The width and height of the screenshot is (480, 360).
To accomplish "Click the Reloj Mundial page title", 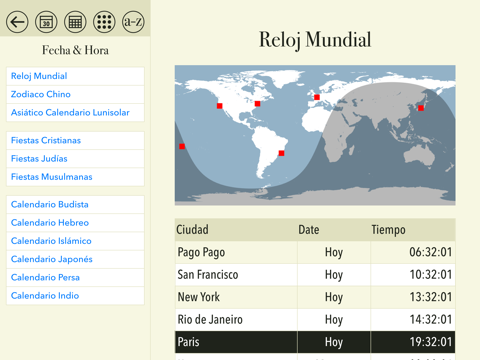I will click(315, 40).
